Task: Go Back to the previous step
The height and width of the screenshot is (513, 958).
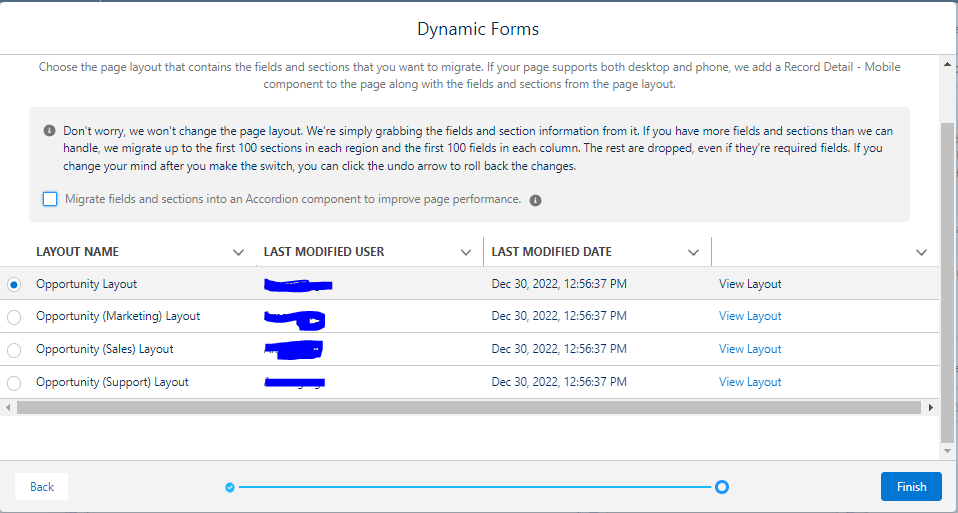Action: [42, 487]
